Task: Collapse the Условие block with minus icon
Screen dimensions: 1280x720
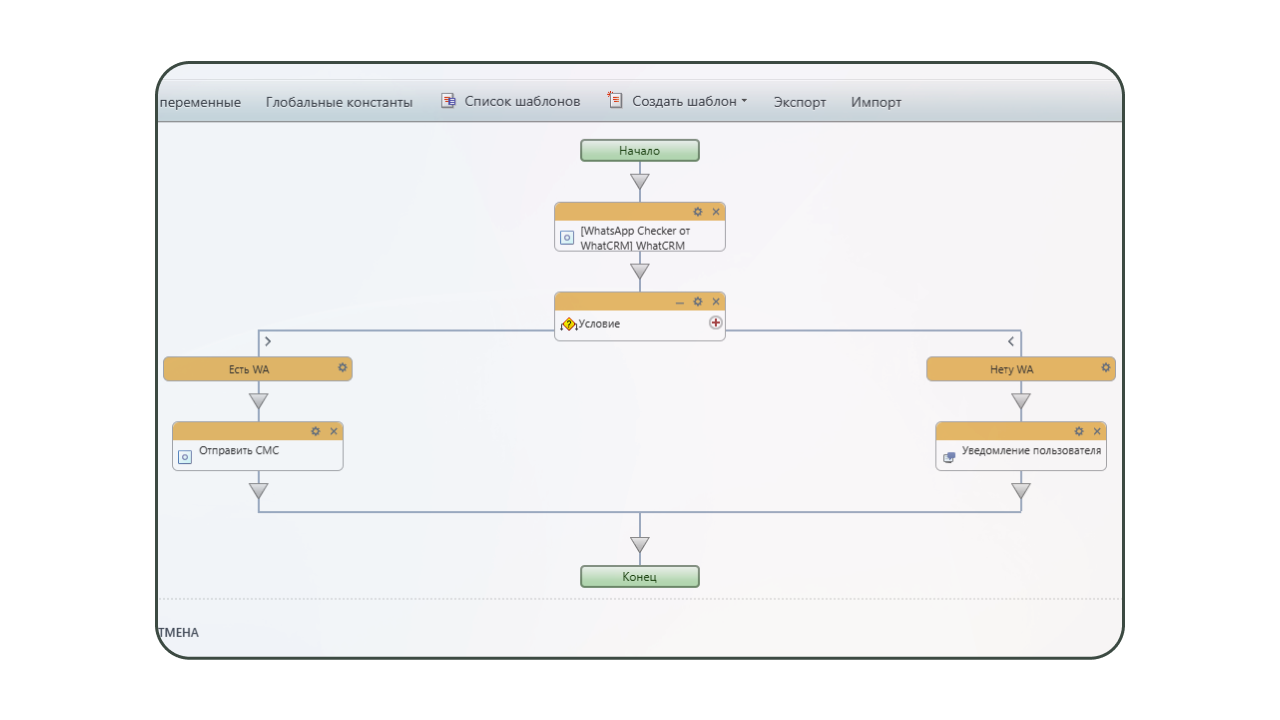Action: (x=680, y=302)
